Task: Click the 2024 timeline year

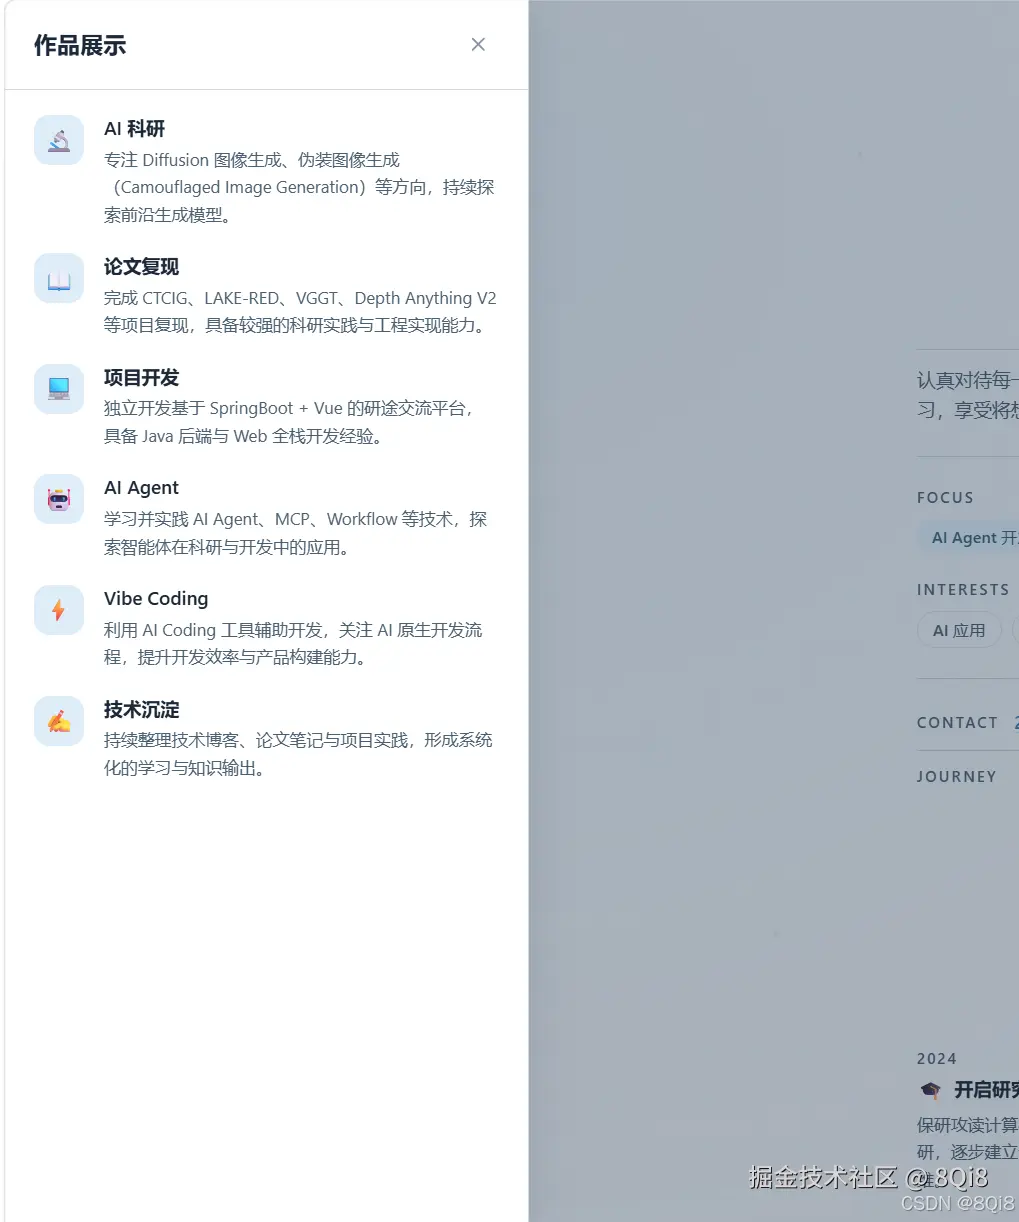Action: point(937,1059)
